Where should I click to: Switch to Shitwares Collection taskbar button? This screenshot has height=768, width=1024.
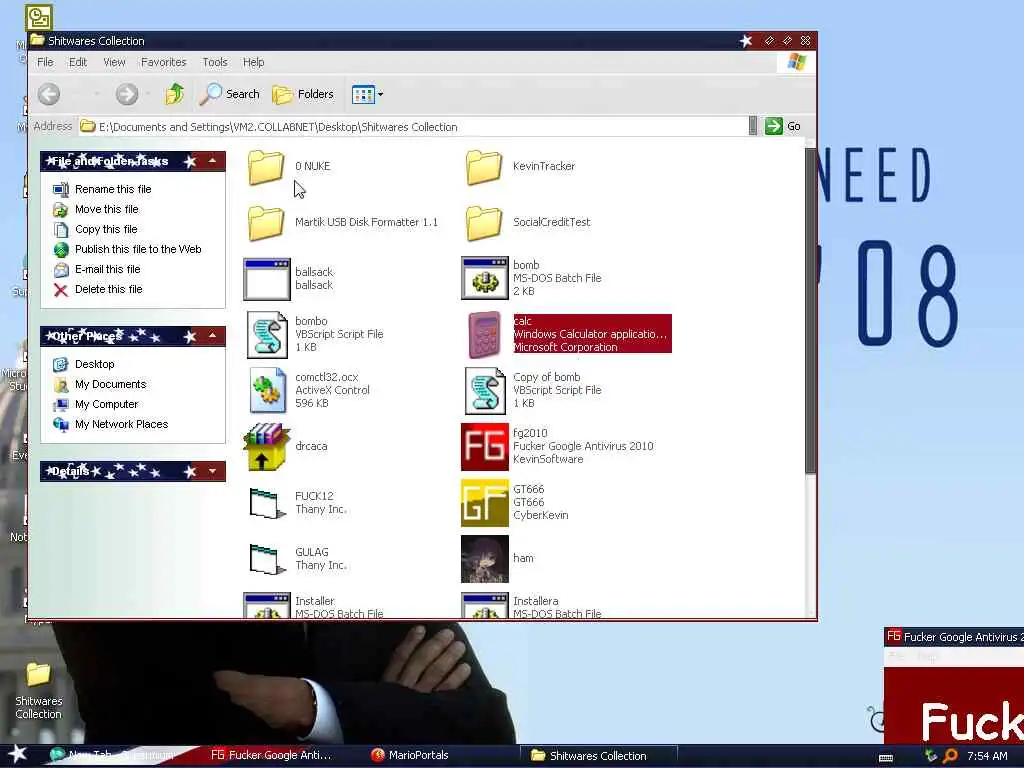click(x=598, y=756)
